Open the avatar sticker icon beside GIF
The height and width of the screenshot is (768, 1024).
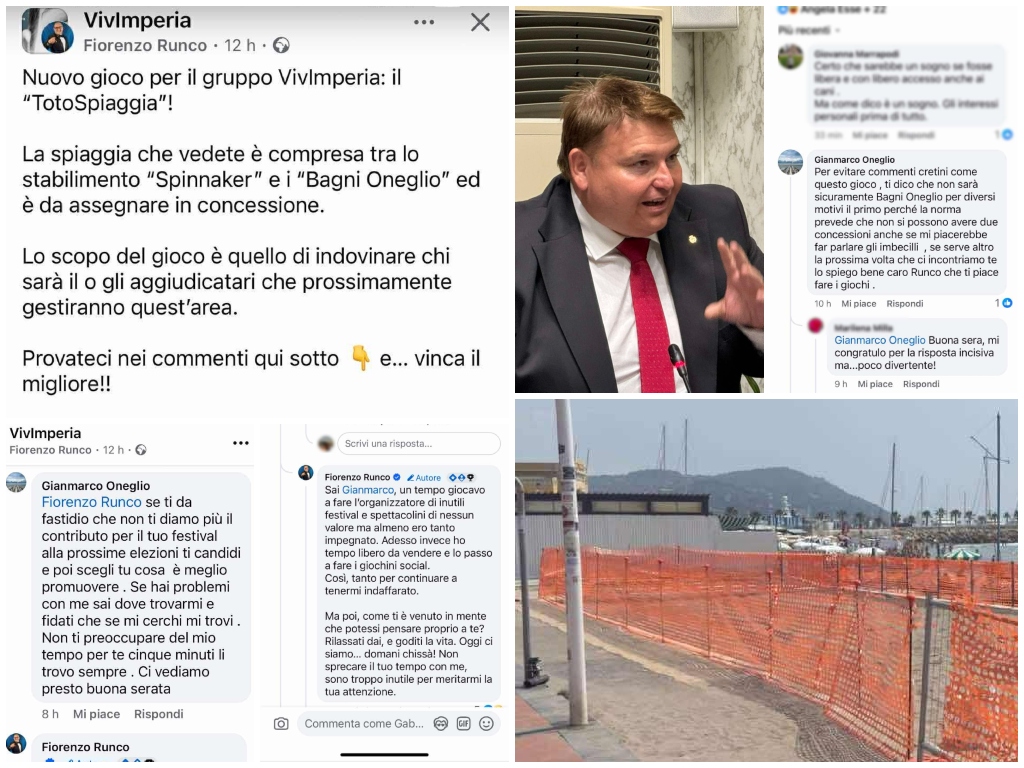pos(441,724)
